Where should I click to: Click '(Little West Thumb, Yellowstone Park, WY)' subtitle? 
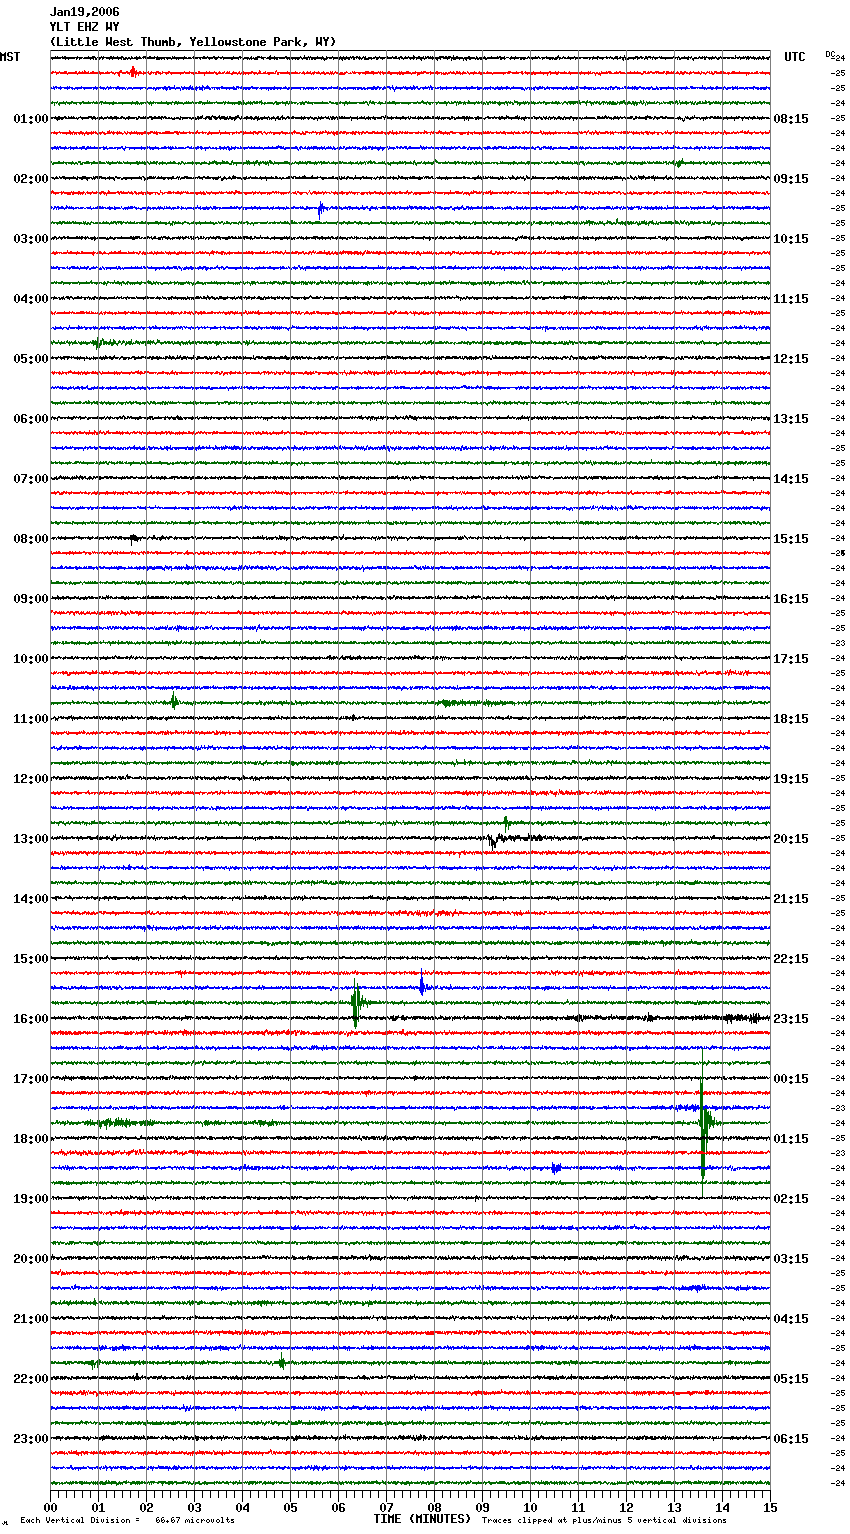[x=193, y=42]
